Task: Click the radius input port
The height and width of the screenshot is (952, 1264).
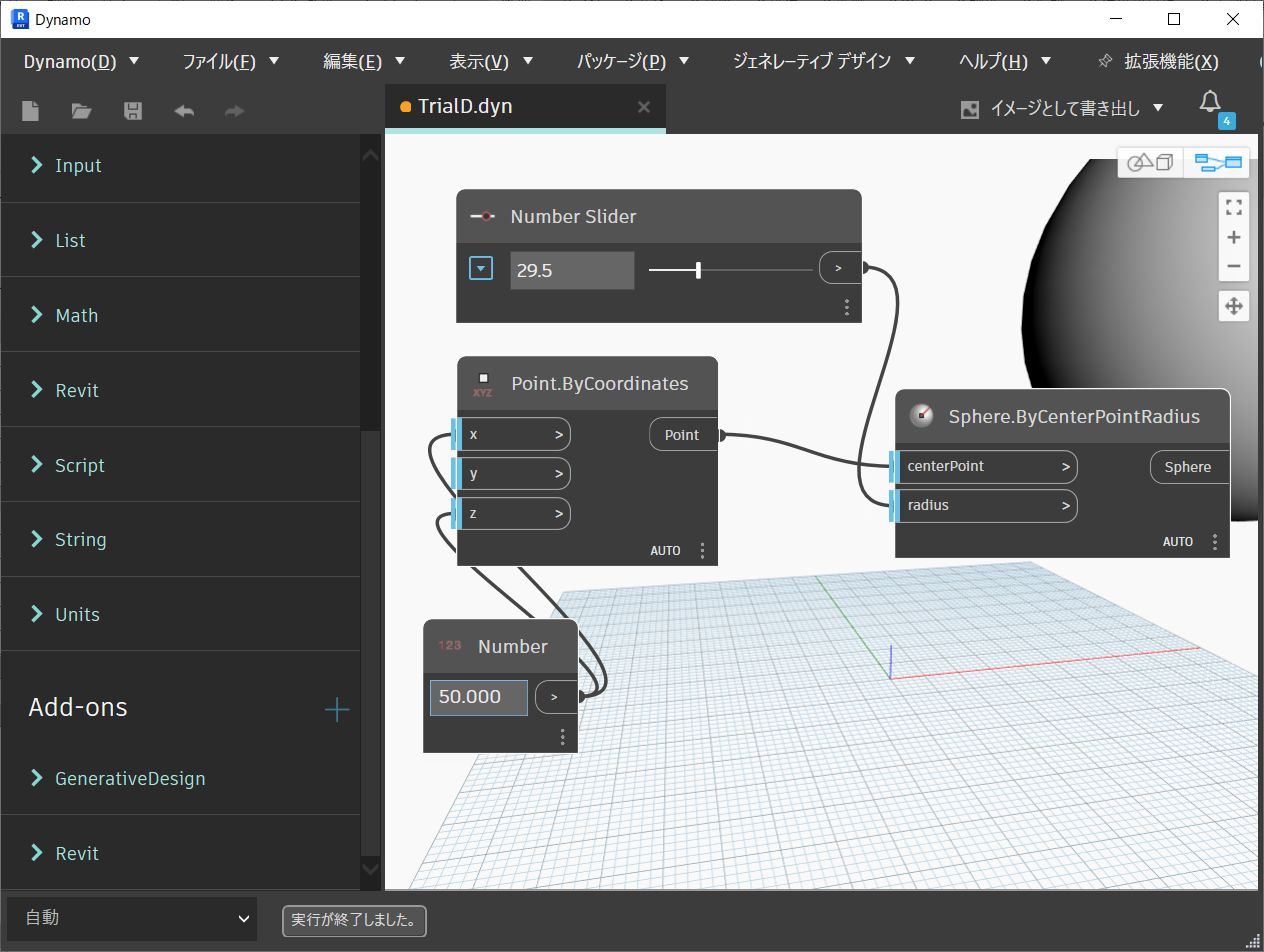Action: click(984, 505)
